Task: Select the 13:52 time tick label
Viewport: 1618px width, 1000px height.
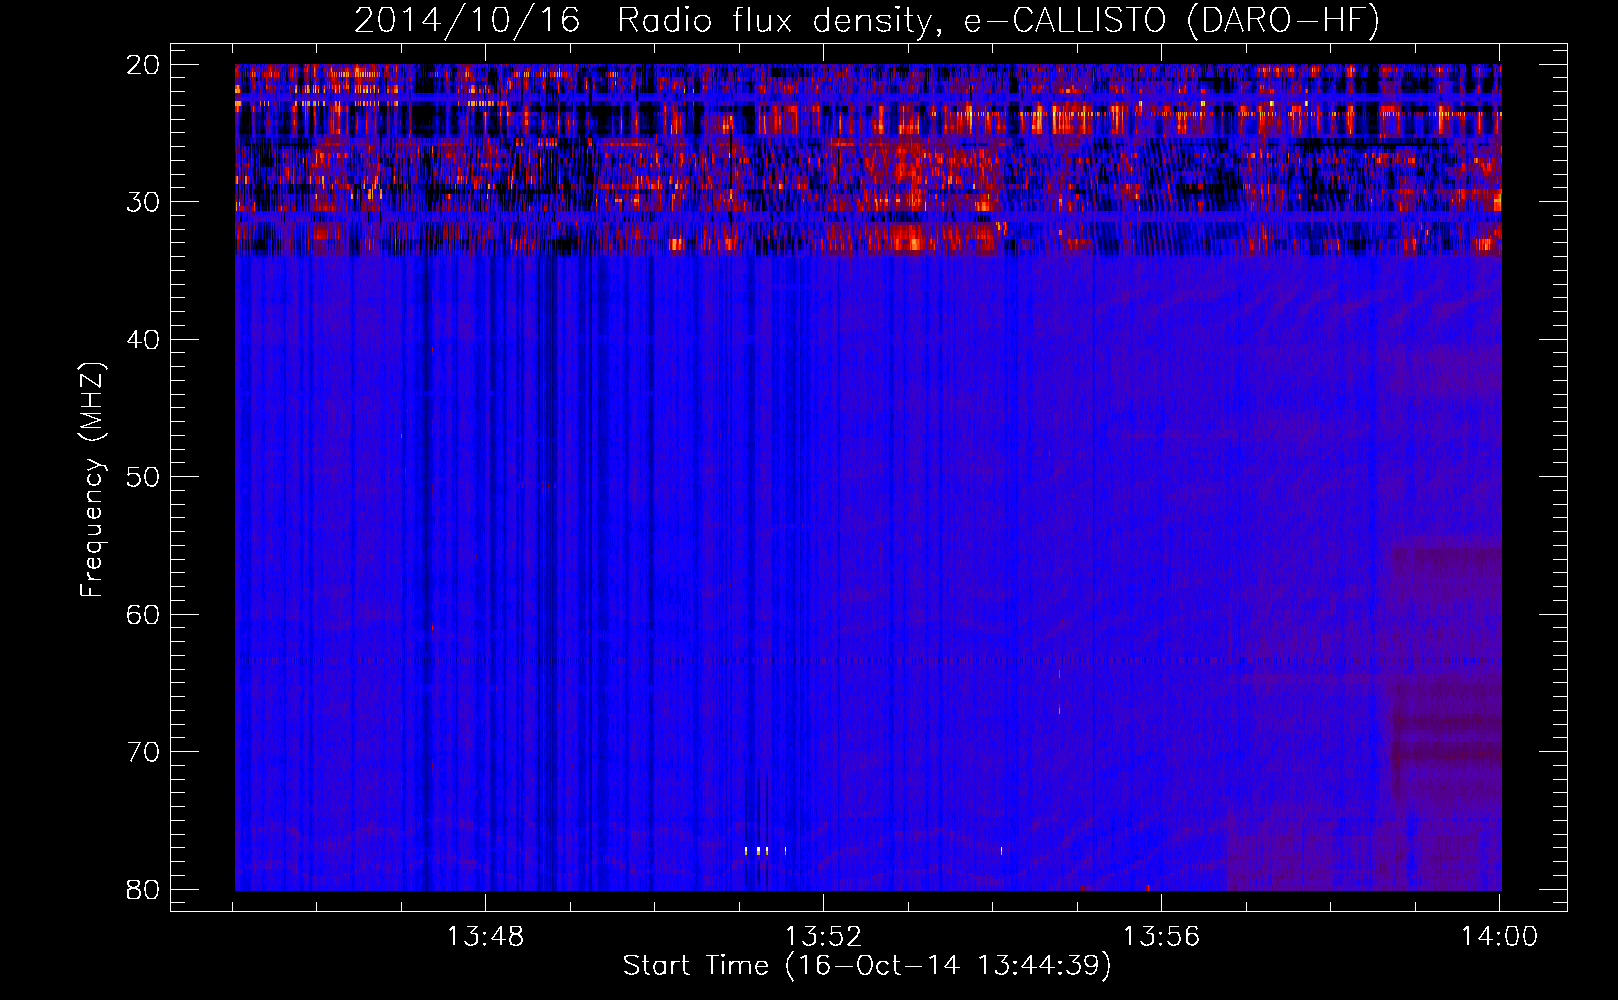Action: pos(823,937)
